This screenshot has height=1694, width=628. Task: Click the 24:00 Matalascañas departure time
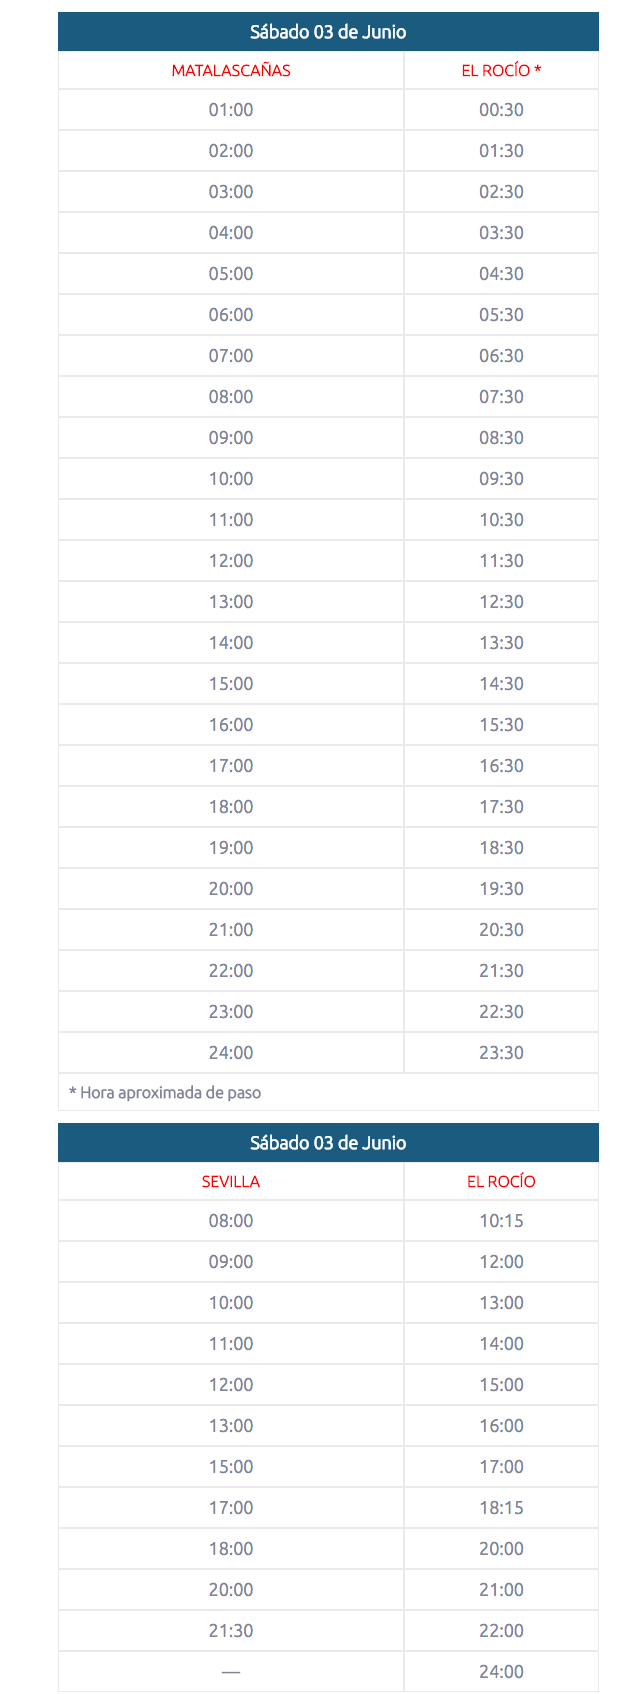point(231,1053)
